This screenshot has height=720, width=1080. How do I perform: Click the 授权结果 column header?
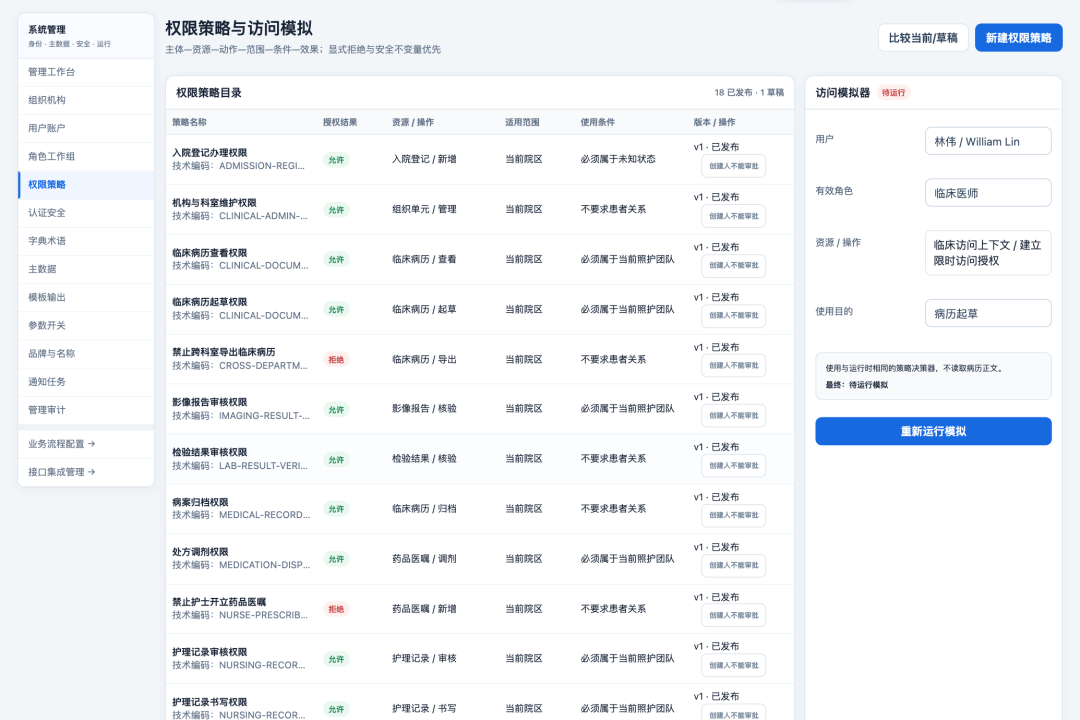pyautogui.click(x=340, y=123)
